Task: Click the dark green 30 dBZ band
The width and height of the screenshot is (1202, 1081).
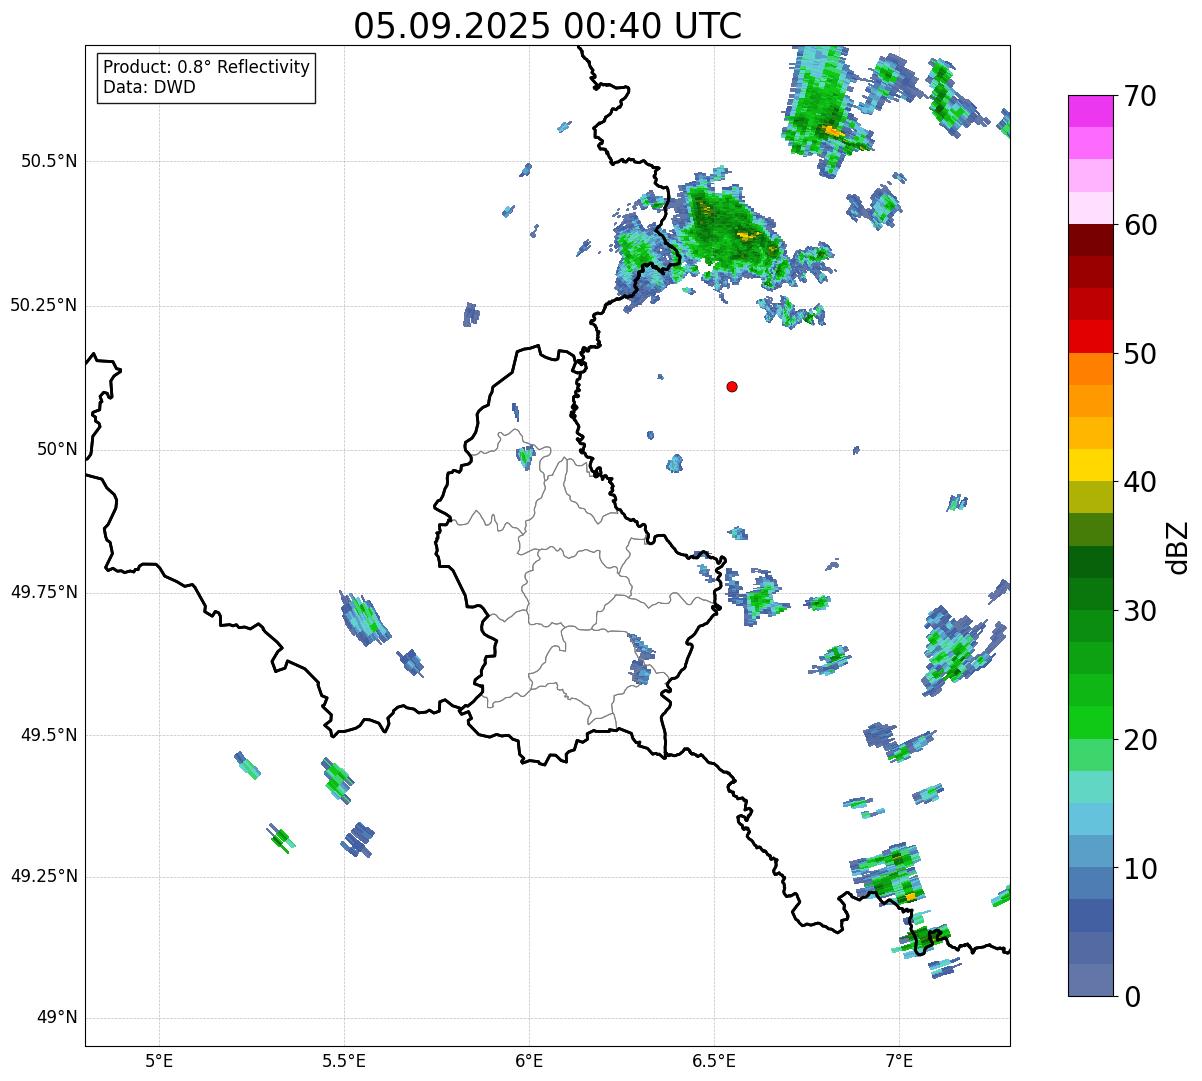Action: coord(1090,594)
